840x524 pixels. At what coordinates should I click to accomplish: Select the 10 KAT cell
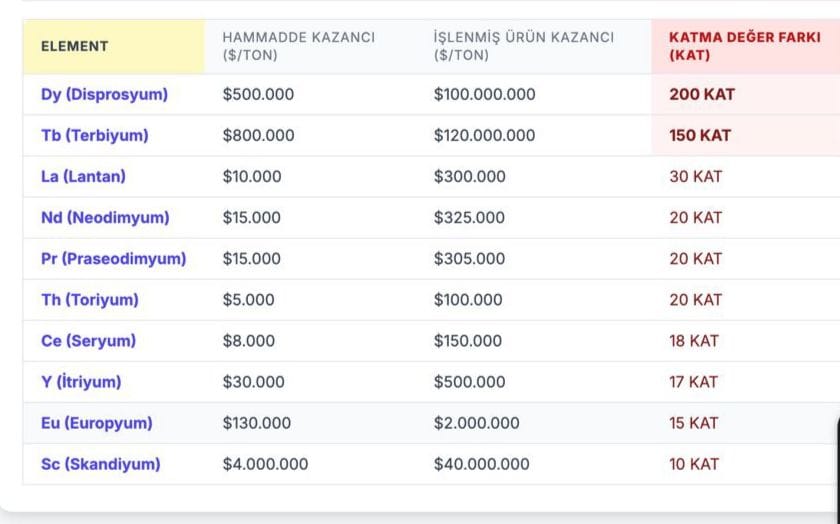coord(694,464)
